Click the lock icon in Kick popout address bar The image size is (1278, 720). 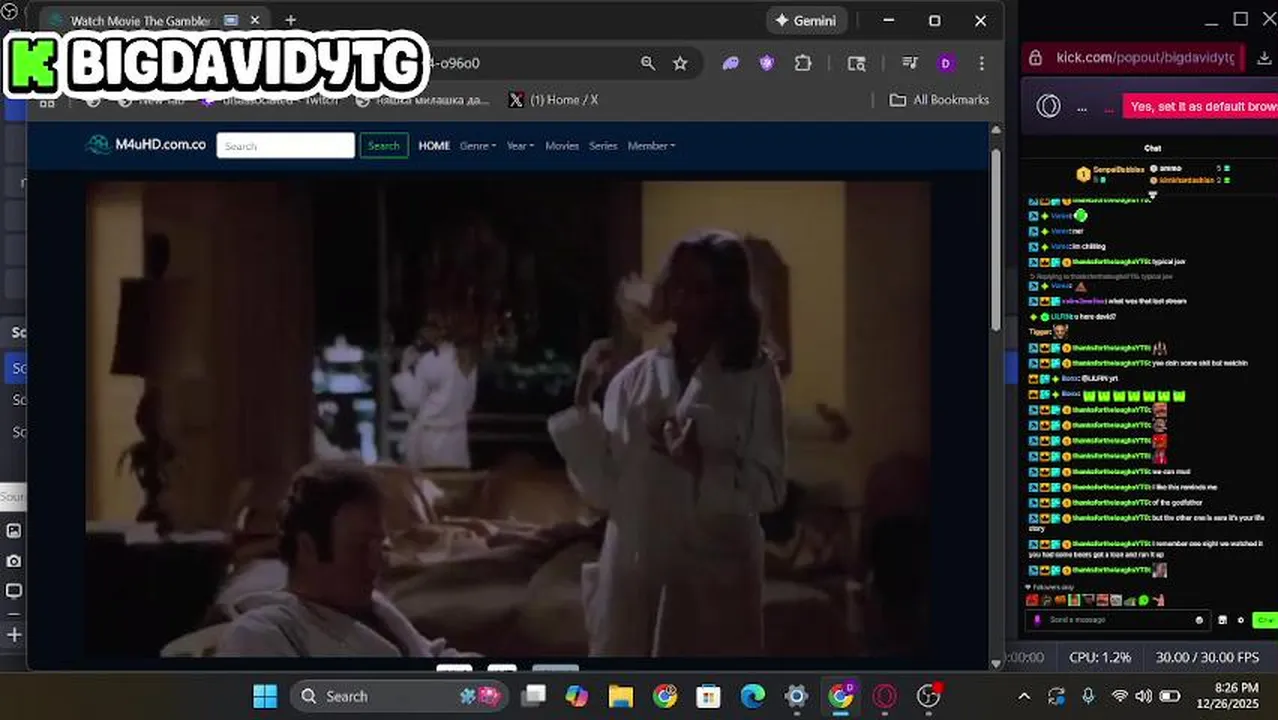click(x=1036, y=58)
